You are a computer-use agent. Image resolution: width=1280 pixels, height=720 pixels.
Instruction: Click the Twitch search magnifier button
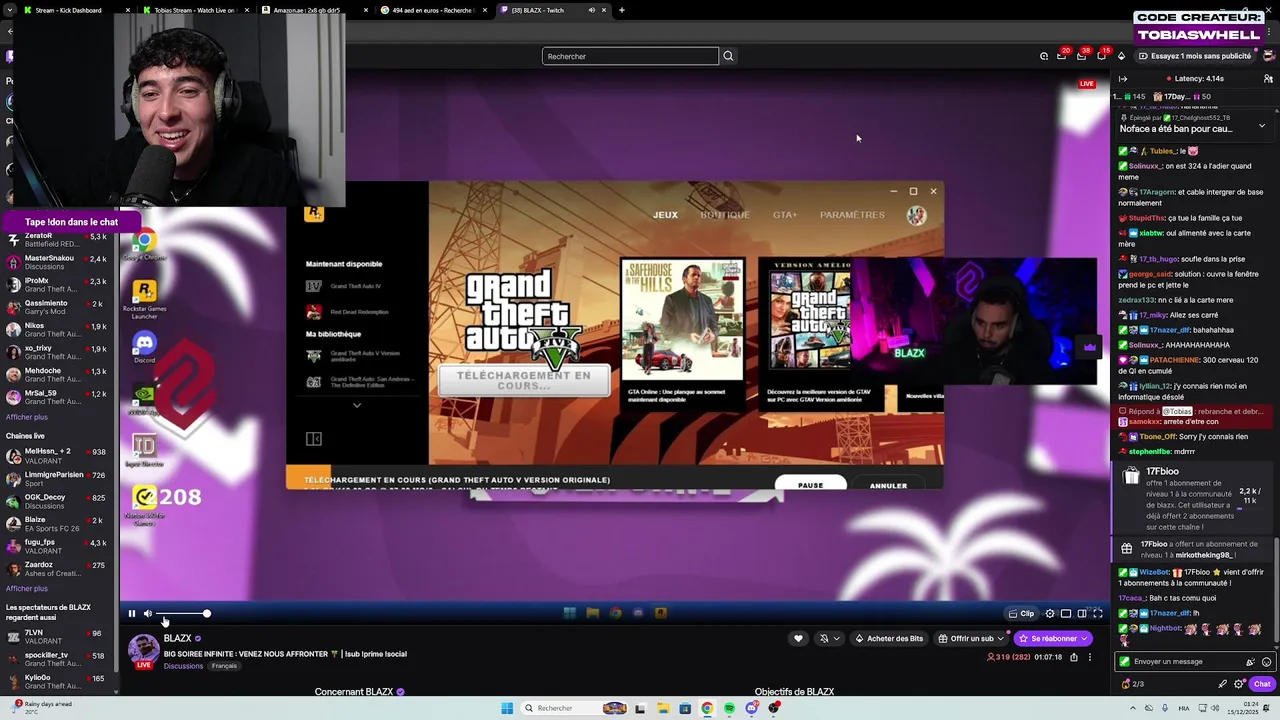pyautogui.click(x=728, y=56)
